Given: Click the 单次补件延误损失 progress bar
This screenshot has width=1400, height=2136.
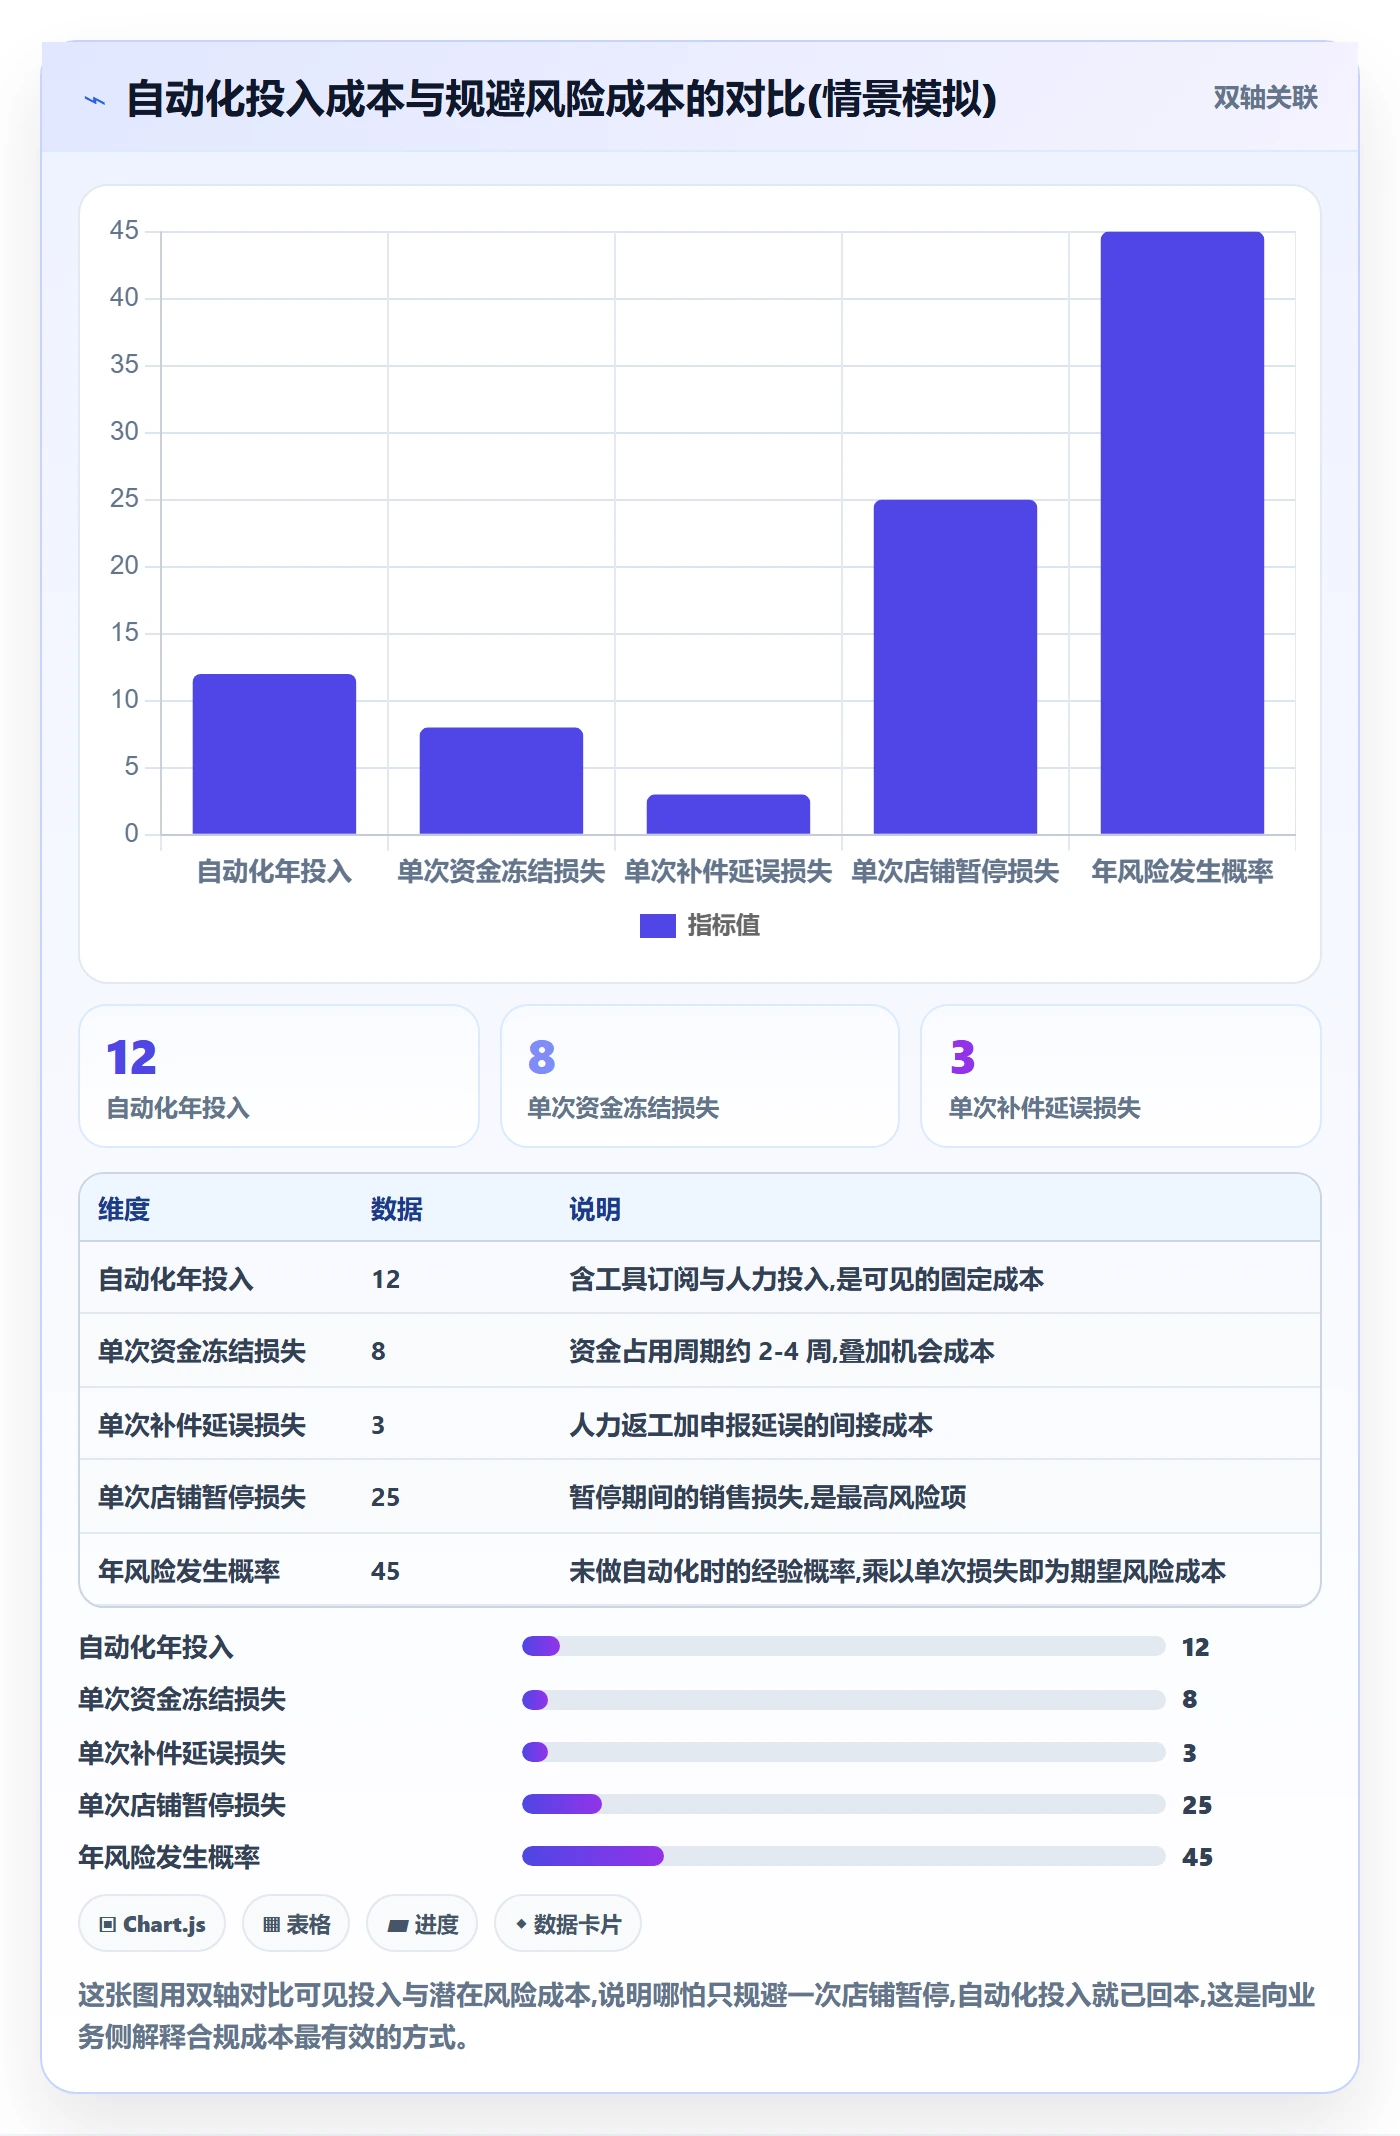Looking at the screenshot, I should (x=844, y=1752).
